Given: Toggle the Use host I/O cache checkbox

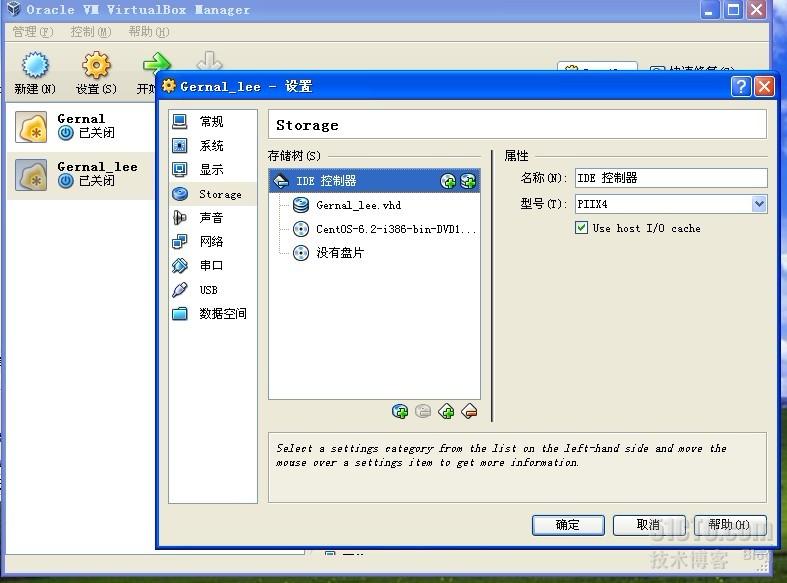Looking at the screenshot, I should tap(581, 228).
